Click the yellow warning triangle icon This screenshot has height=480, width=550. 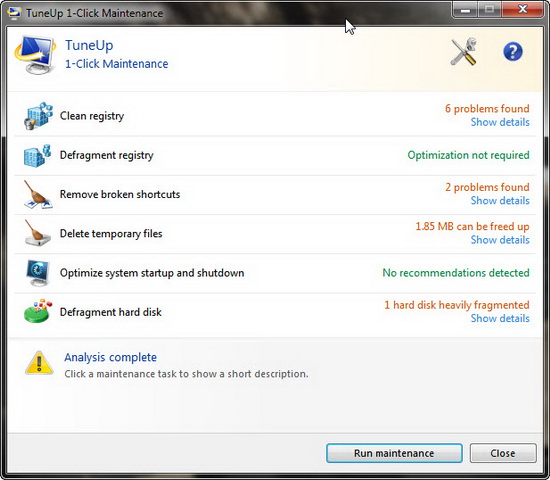[39, 363]
